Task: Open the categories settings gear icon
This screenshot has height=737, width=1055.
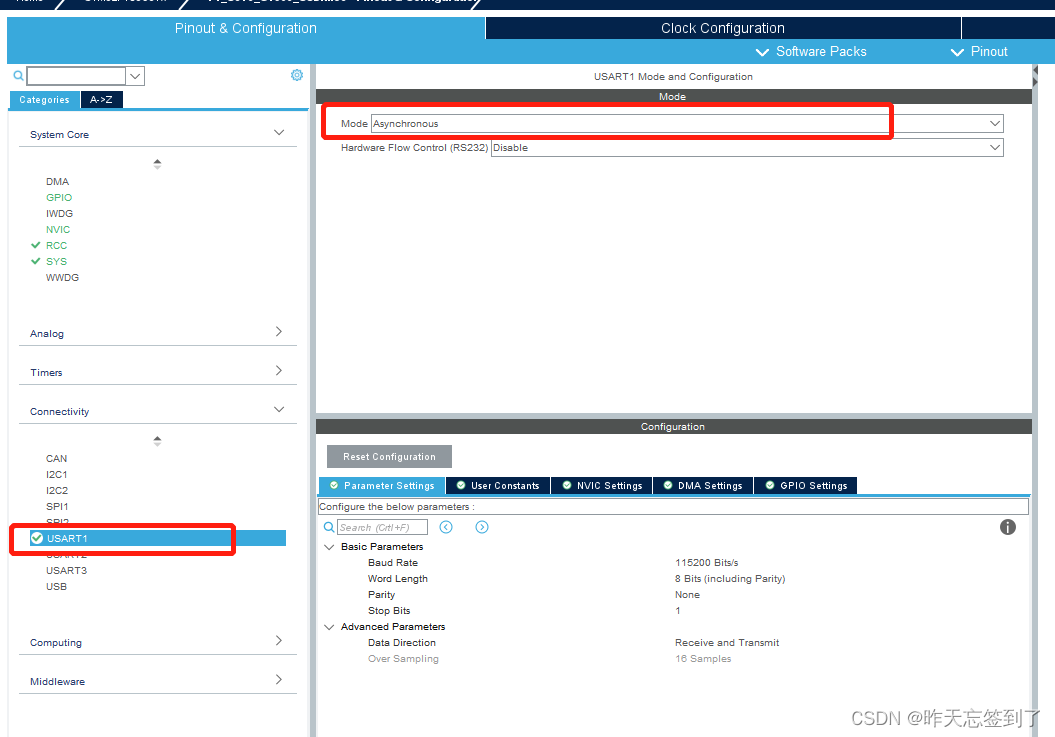Action: [297, 75]
